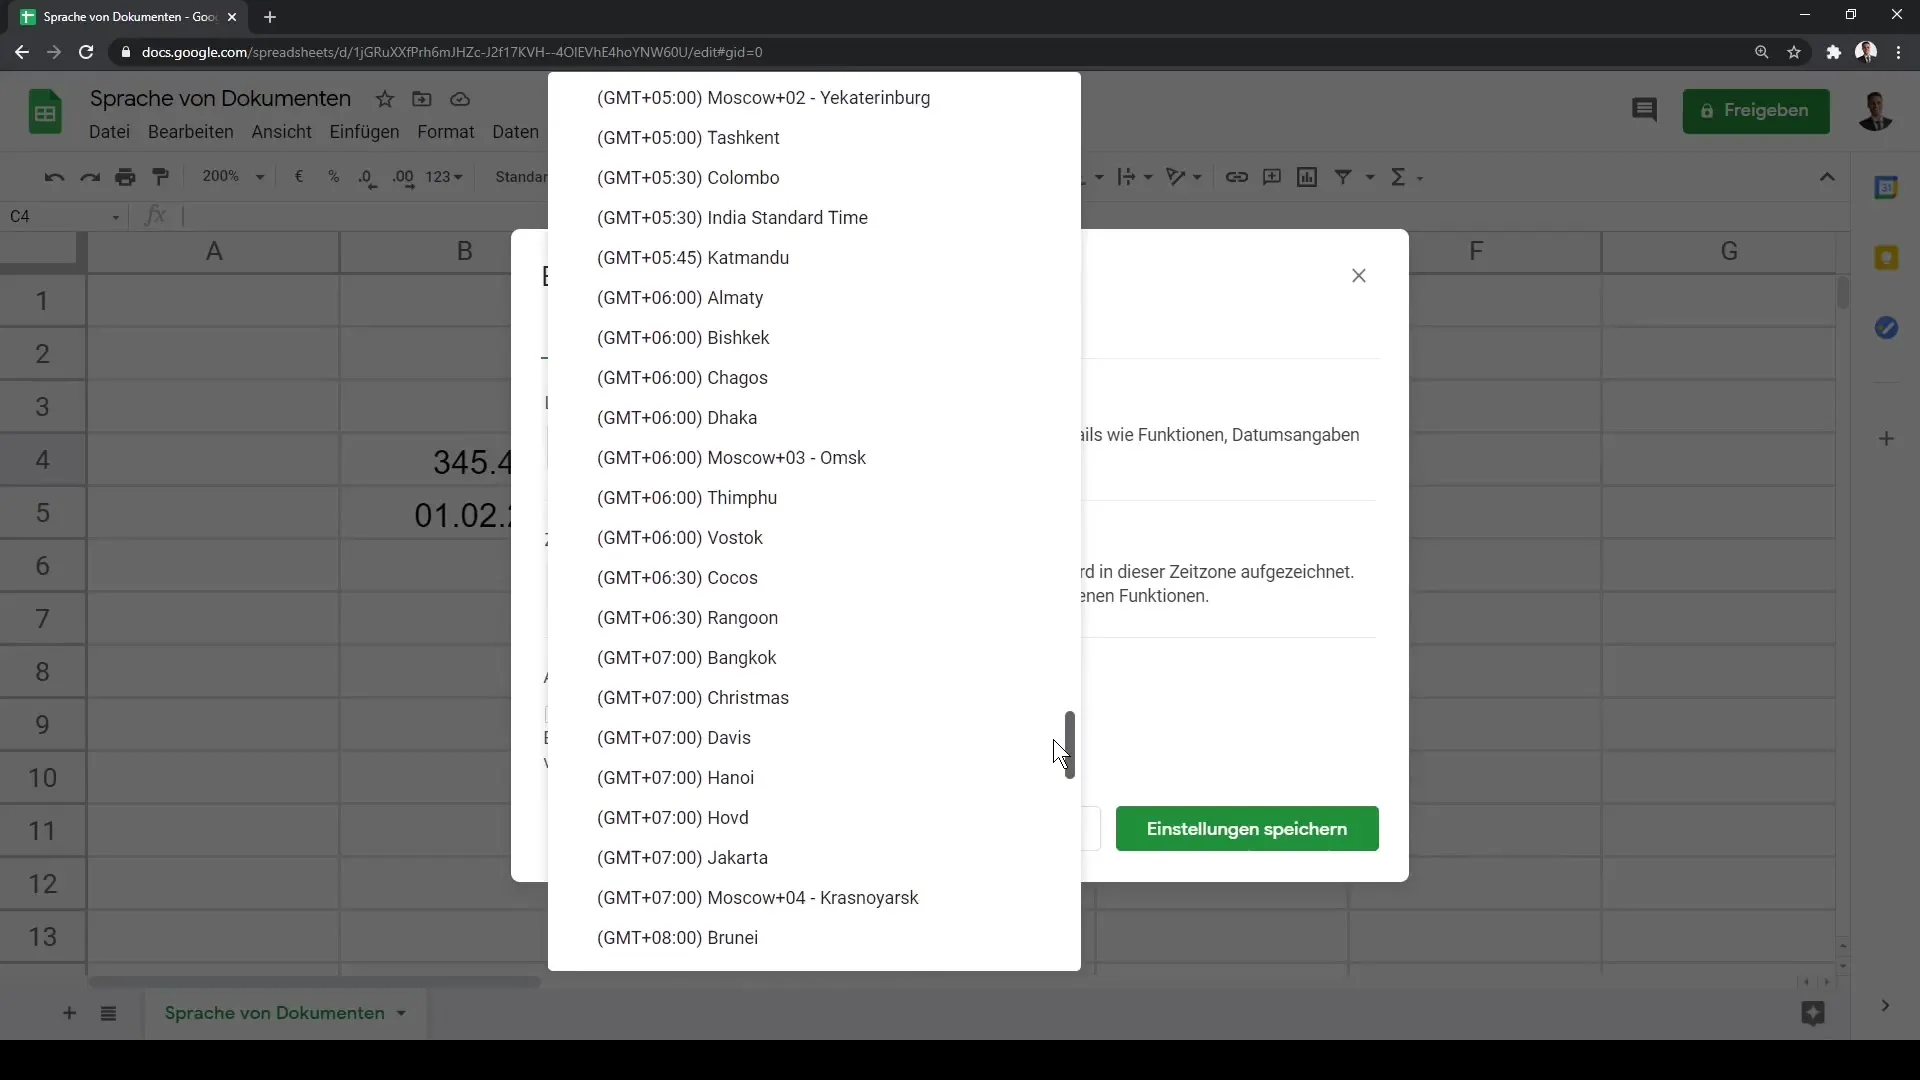Click the print icon
Image resolution: width=1920 pixels, height=1080 pixels.
(125, 177)
